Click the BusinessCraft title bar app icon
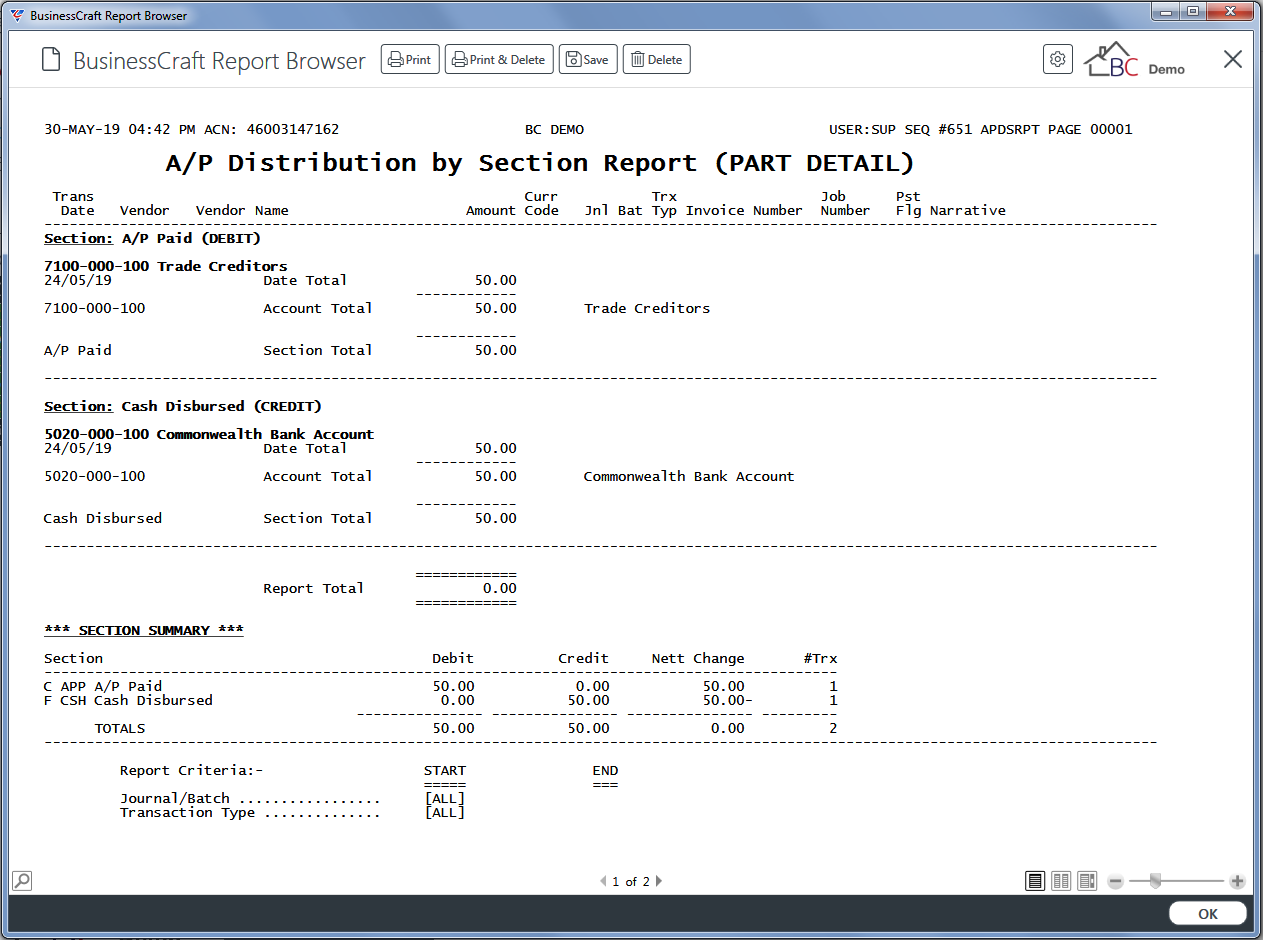Image resolution: width=1263 pixels, height=940 pixels. pyautogui.click(x=17, y=15)
